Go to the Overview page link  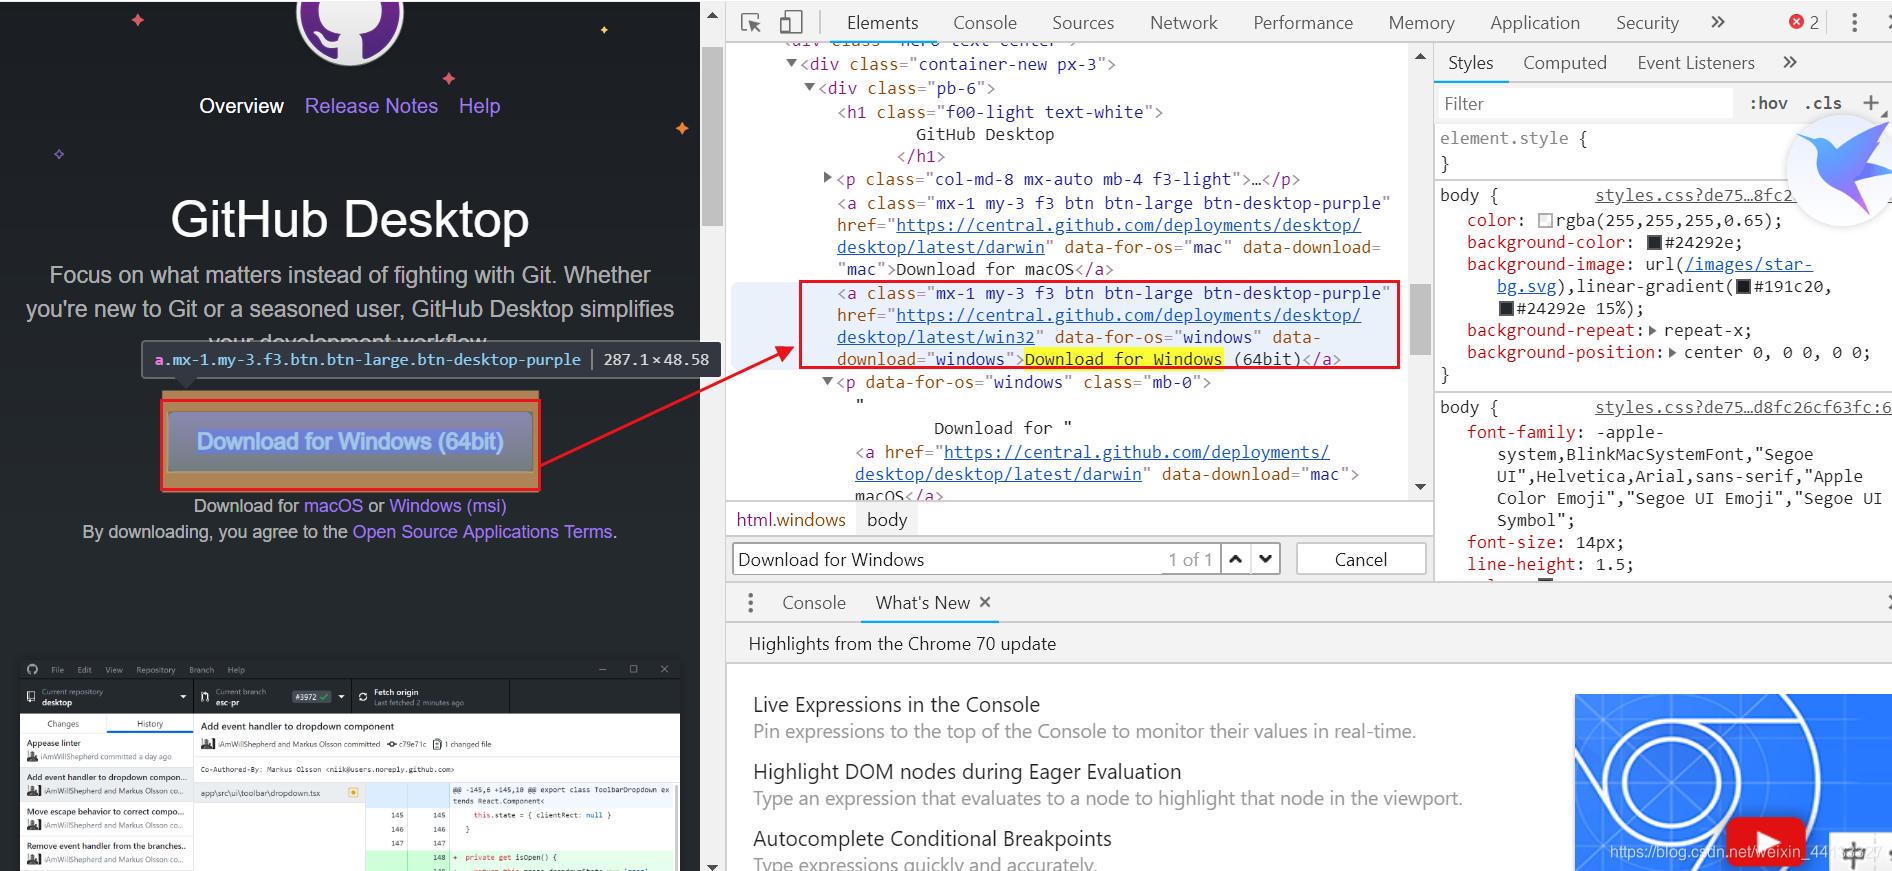[x=241, y=106]
